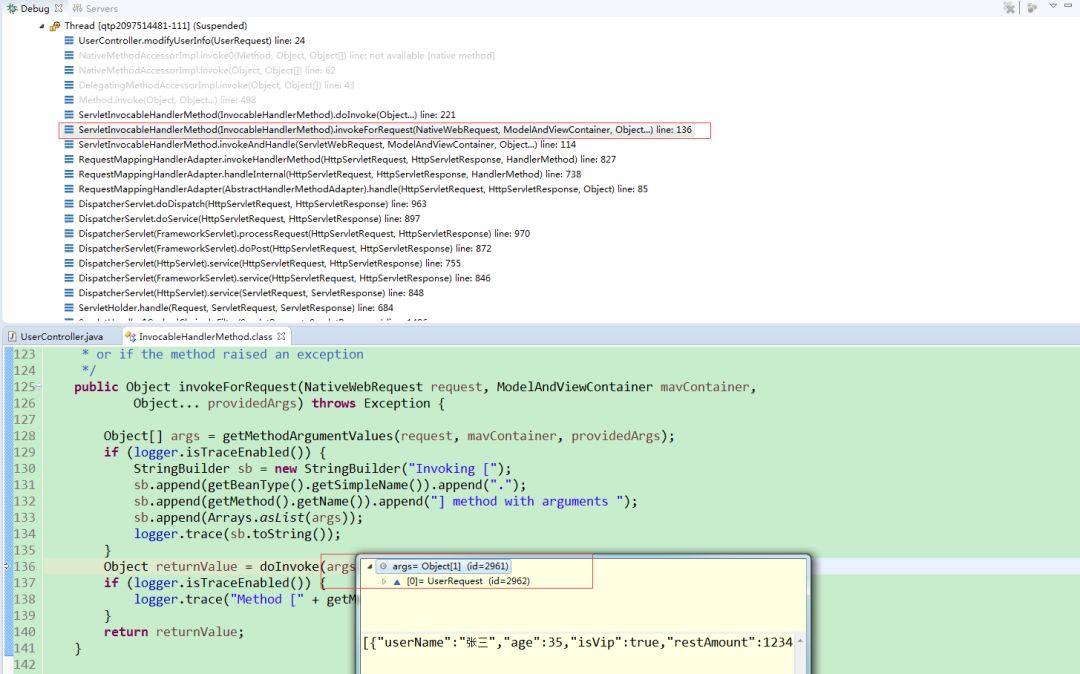Click the JSON userName detail text in popup
The image size is (1080, 674).
click(577, 642)
